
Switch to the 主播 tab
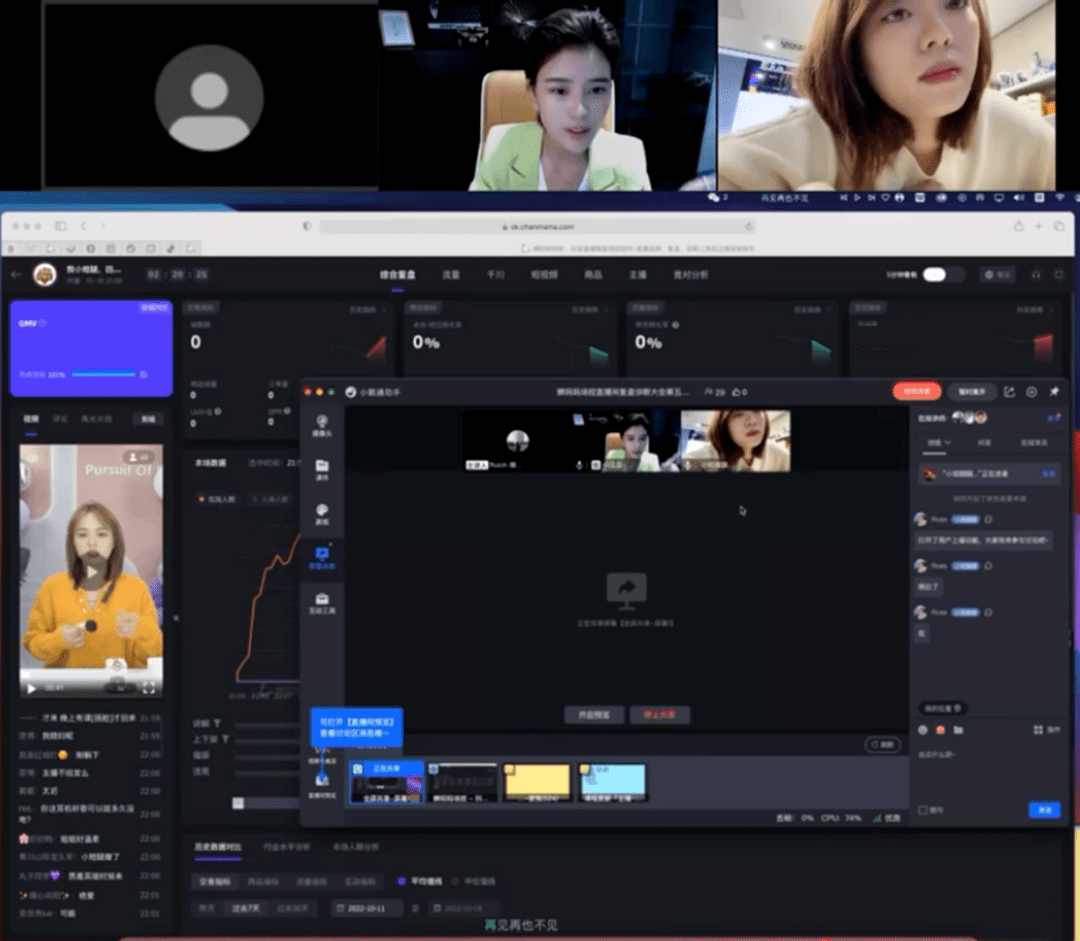click(x=637, y=275)
